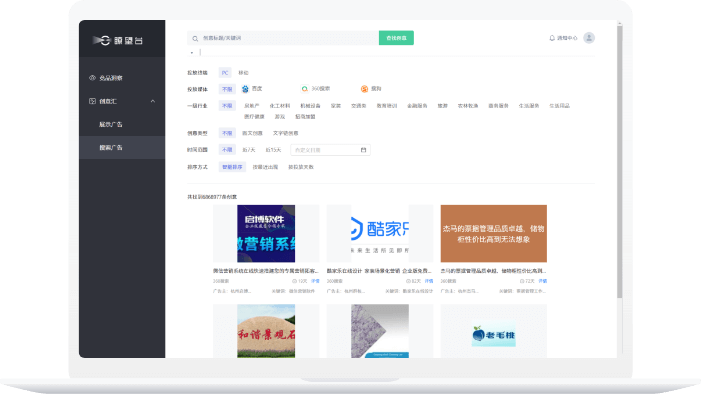The height and width of the screenshot is (394, 701).
Task: Open the 和谐景观石 ad thumbnail
Action: tap(266, 331)
